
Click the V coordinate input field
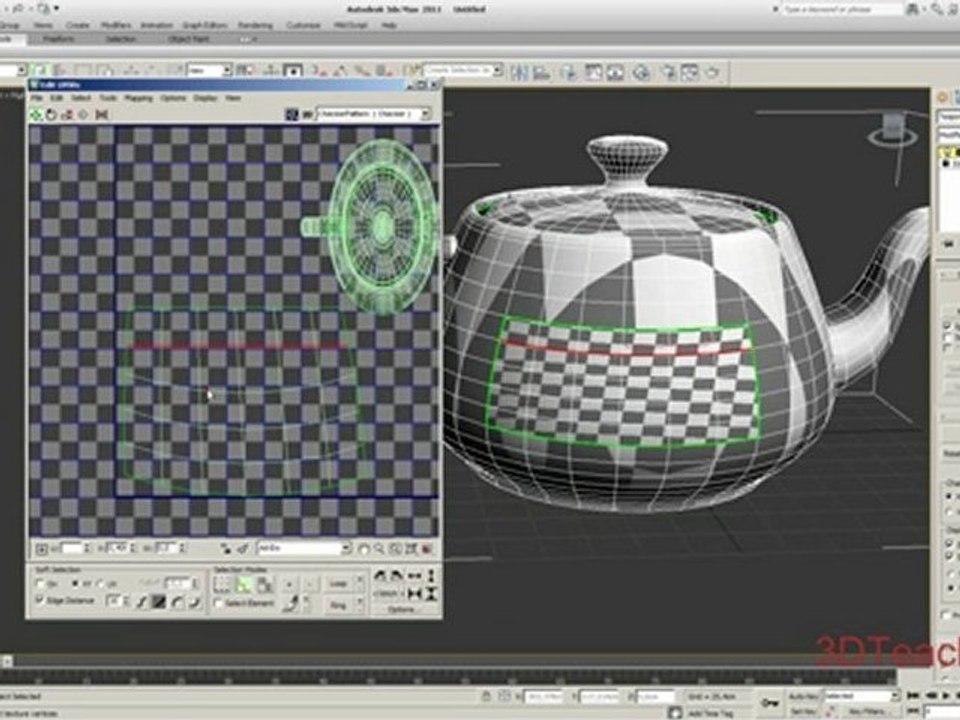(x=118, y=548)
